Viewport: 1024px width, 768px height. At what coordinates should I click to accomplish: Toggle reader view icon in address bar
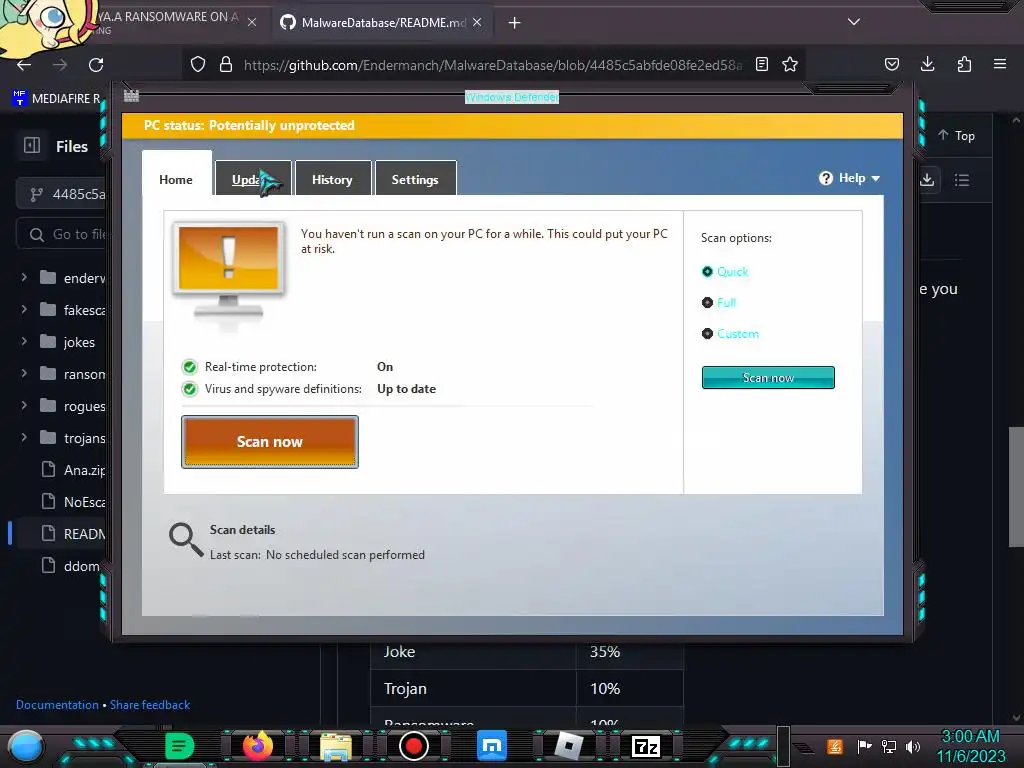(761, 64)
